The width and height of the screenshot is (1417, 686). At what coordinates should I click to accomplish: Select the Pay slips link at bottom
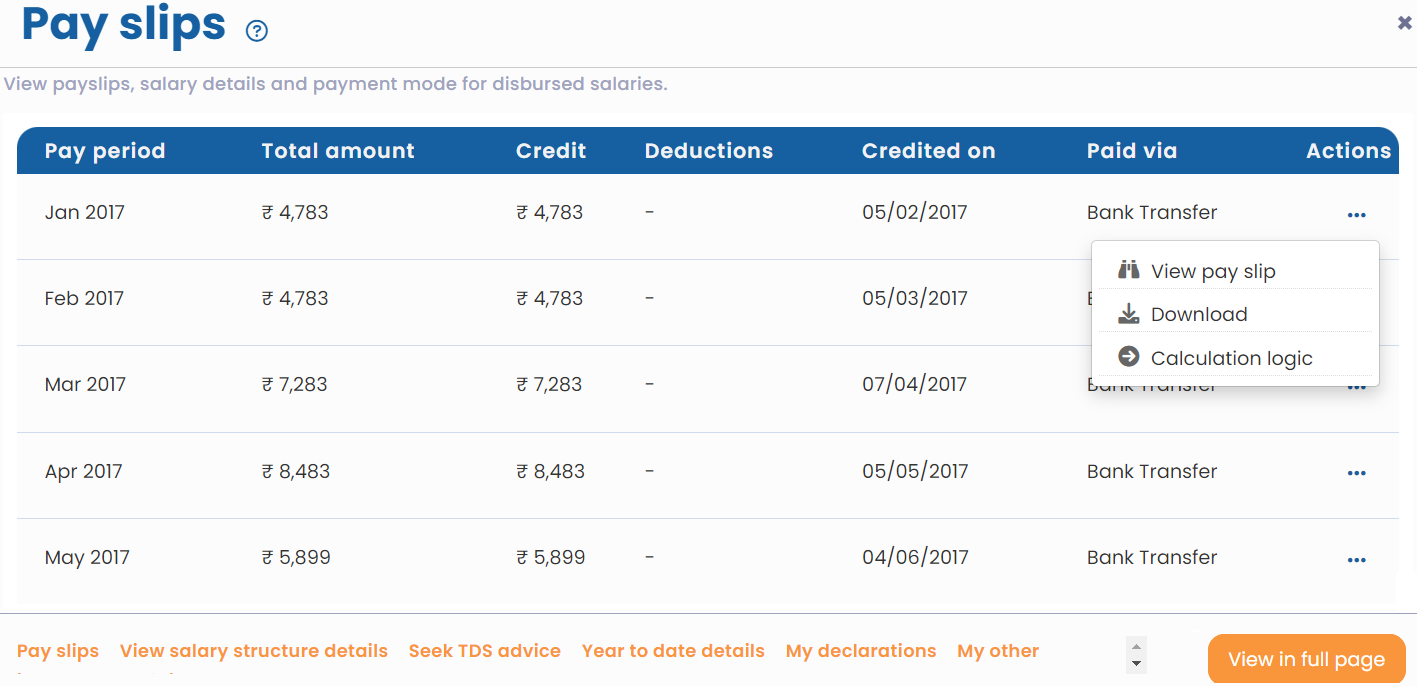pyautogui.click(x=57, y=650)
